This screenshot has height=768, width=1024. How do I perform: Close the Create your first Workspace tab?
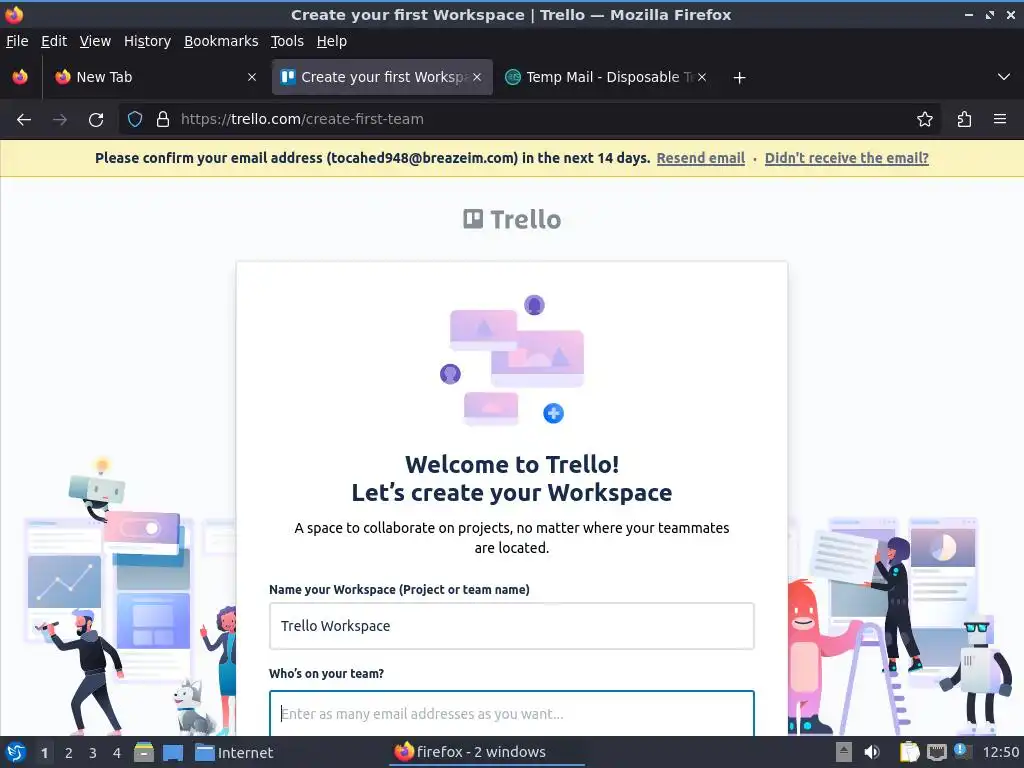point(477,77)
